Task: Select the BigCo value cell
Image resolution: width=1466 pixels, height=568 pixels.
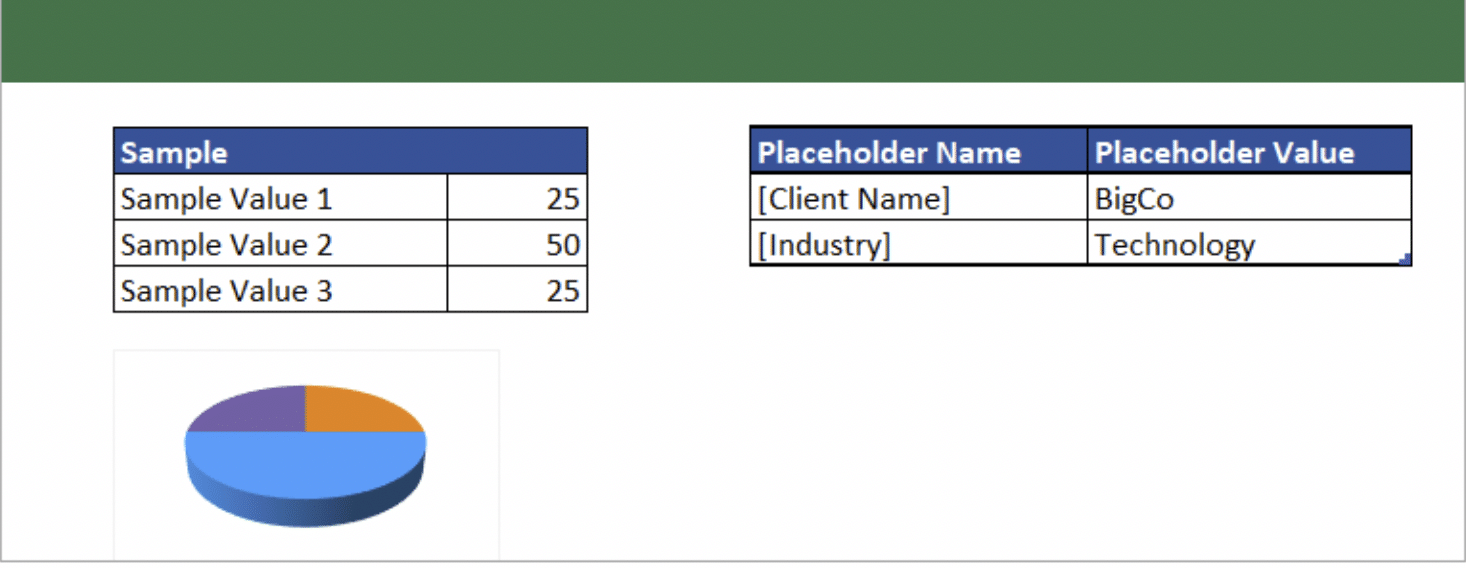Action: (1249, 197)
